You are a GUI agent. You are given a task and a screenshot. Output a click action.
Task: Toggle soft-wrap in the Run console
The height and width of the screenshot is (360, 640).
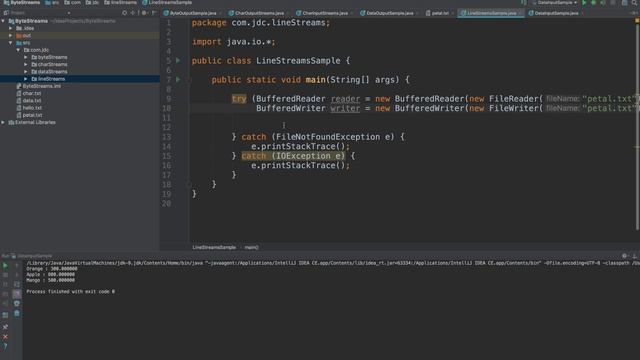pyautogui.click(x=17, y=284)
